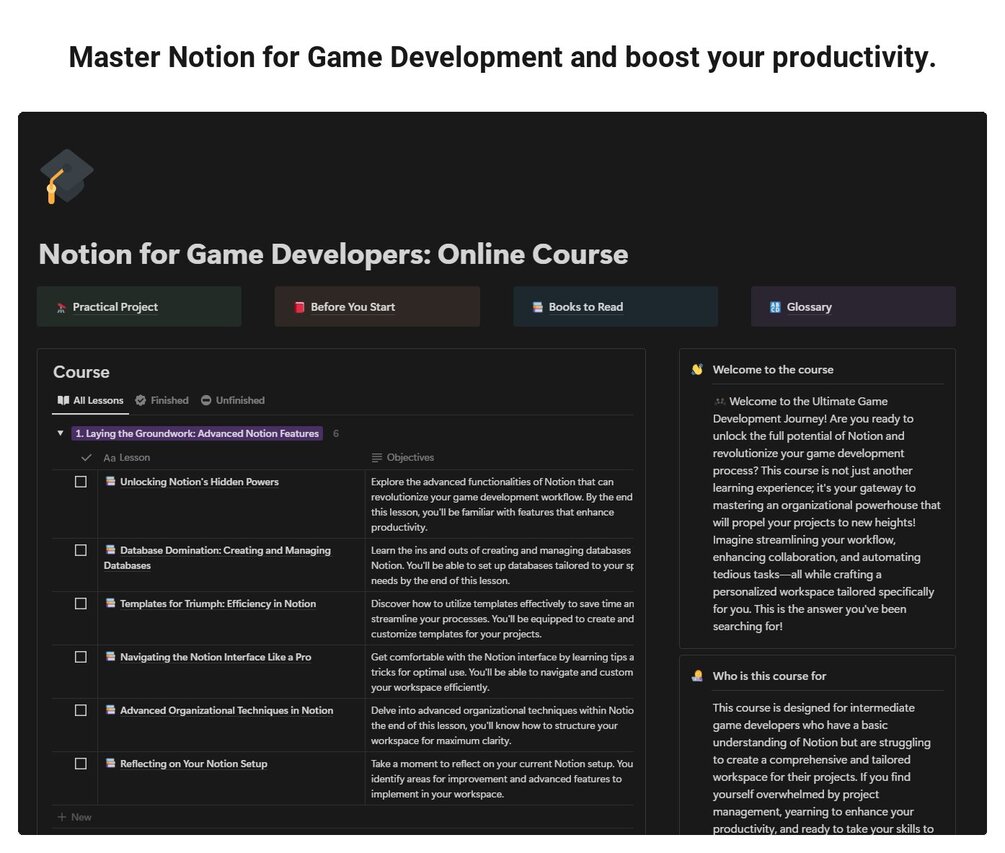
Task: Click the Practical Project icon
Action: click(62, 308)
